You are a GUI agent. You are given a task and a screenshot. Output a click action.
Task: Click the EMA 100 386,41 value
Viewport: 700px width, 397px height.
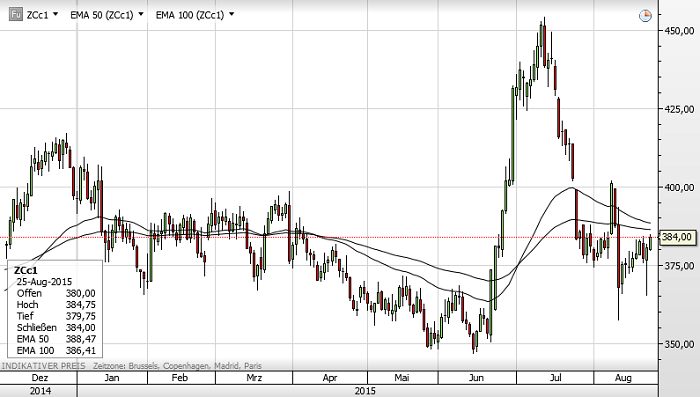(81, 351)
